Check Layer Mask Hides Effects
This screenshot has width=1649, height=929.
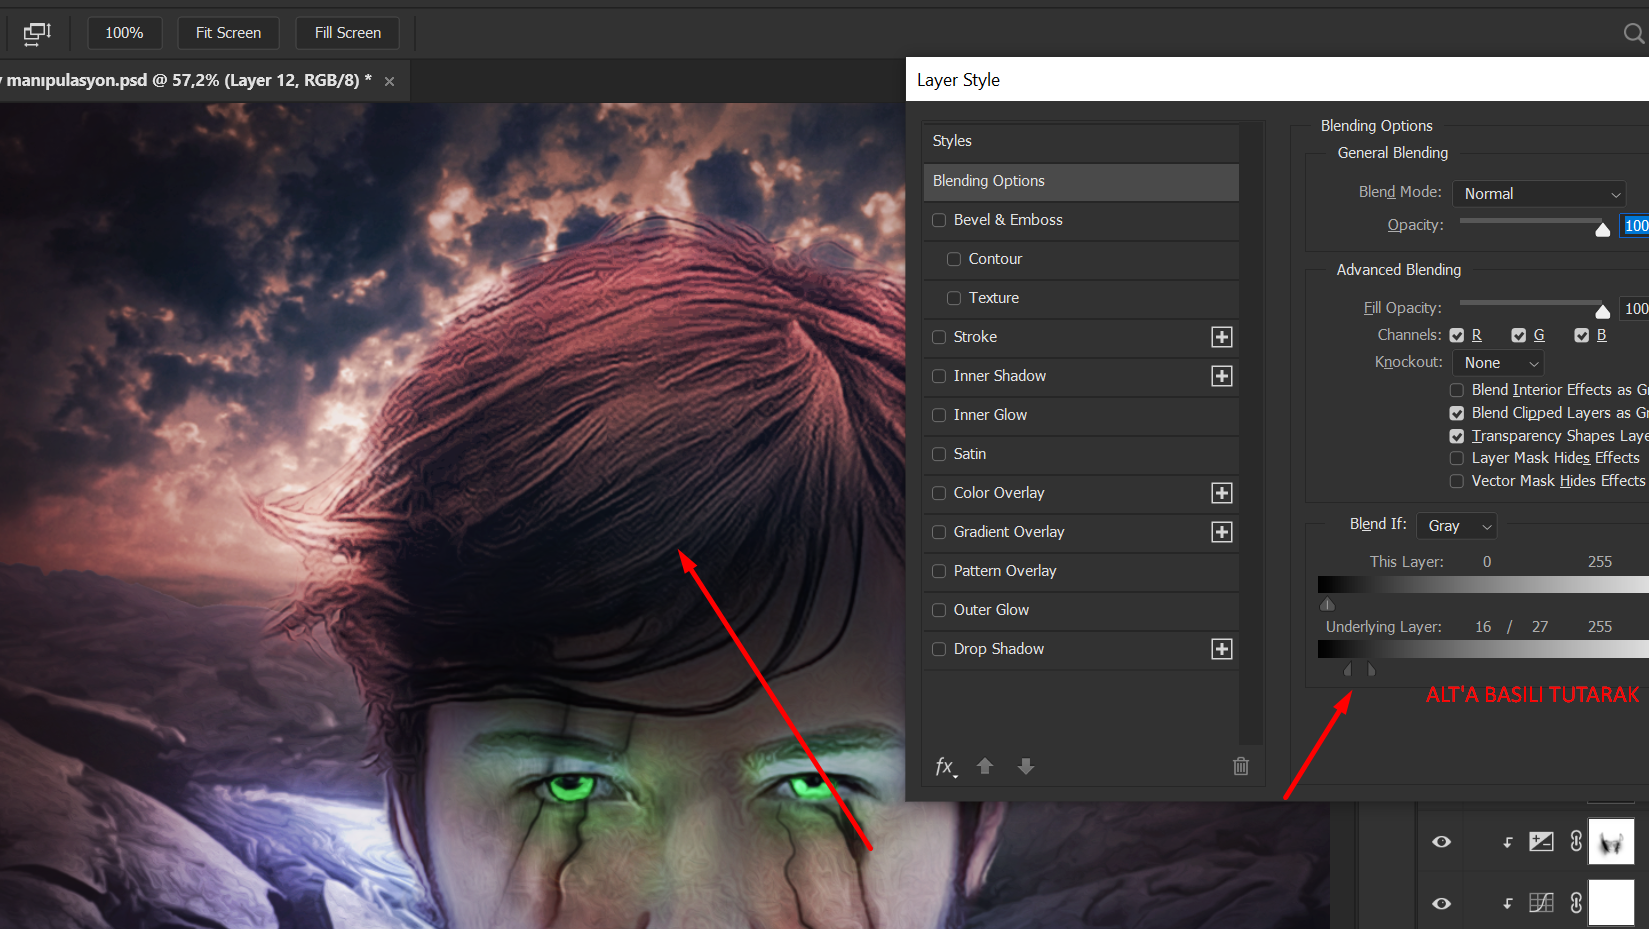1457,458
